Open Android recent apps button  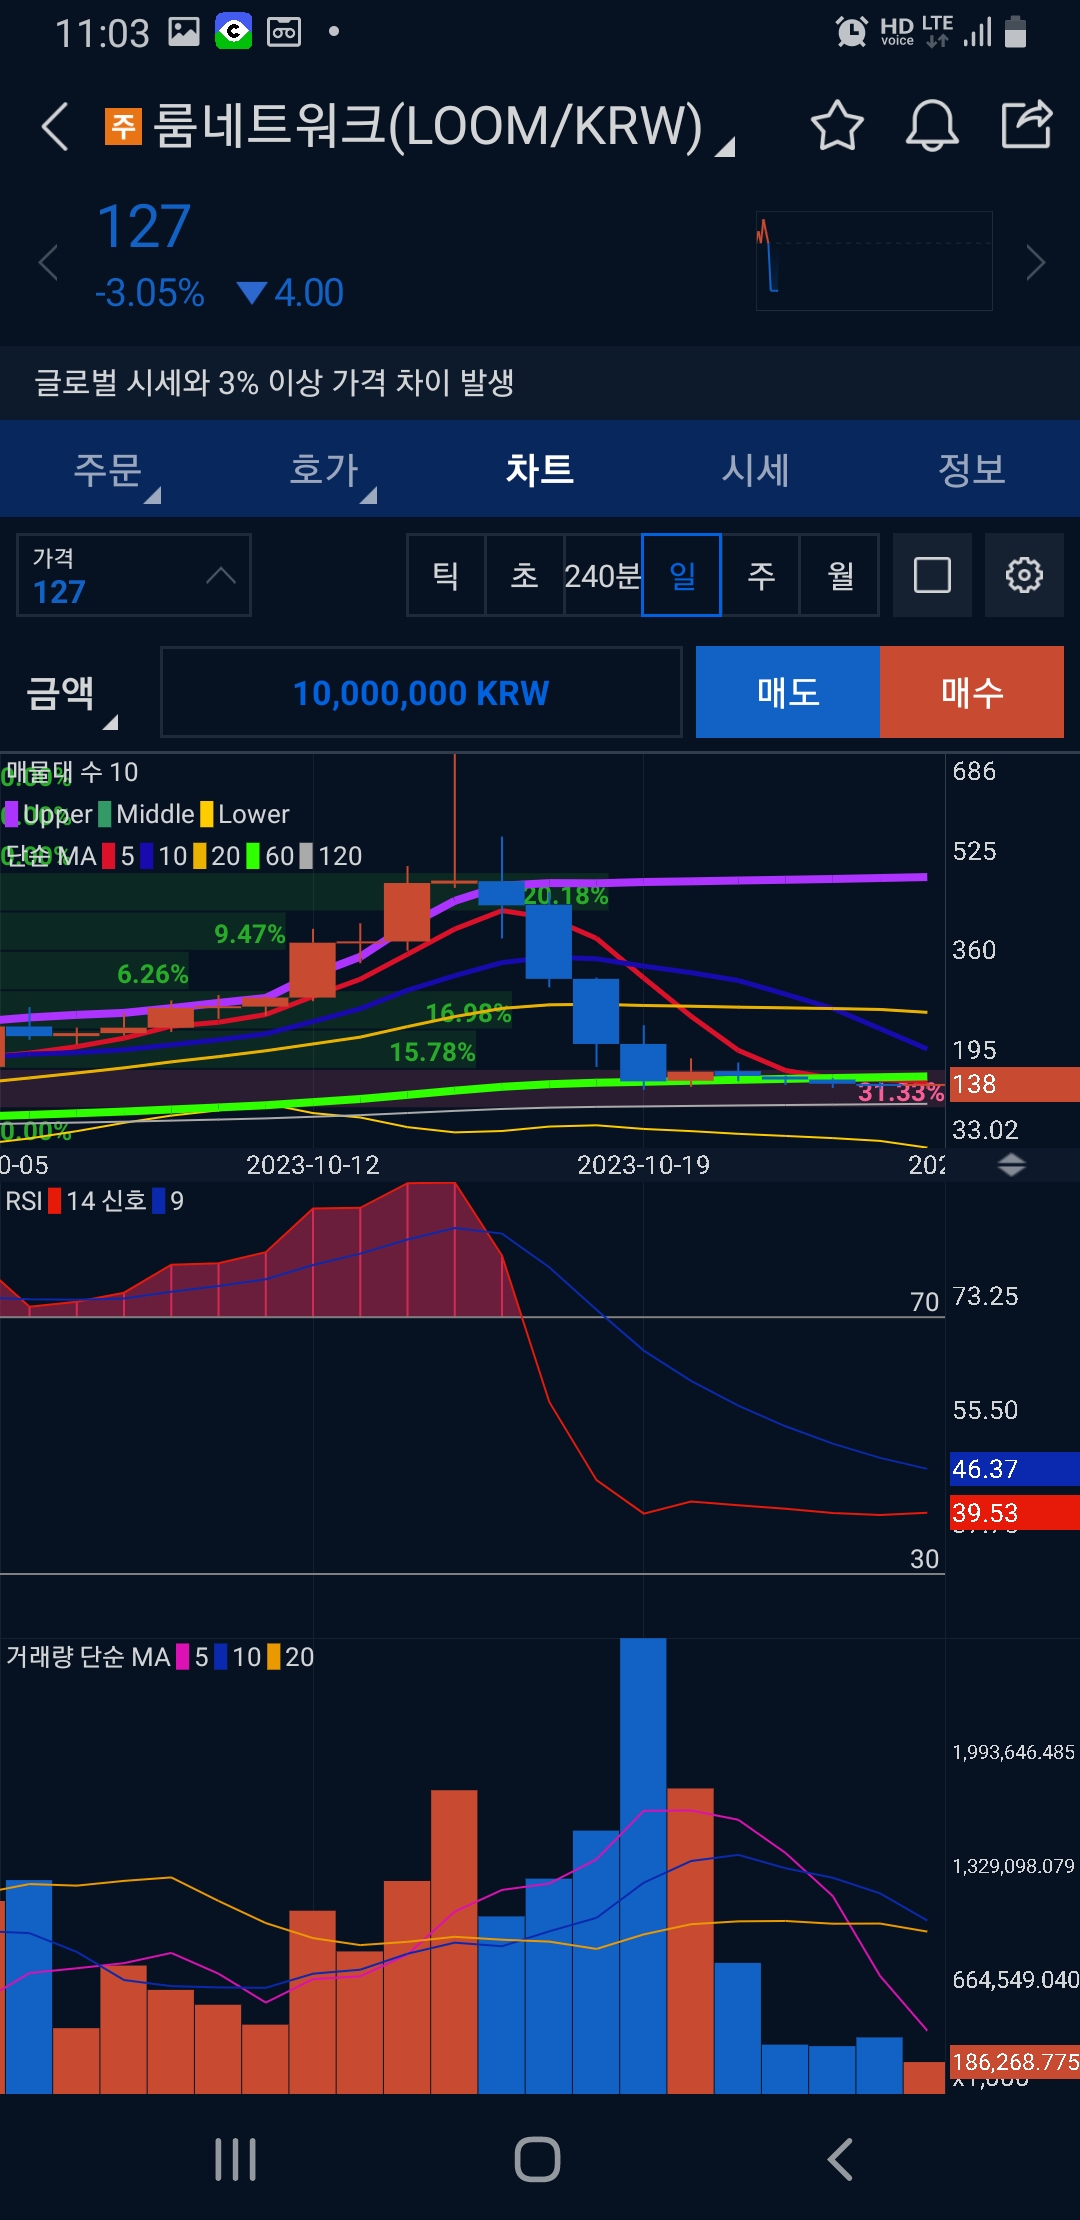point(236,2160)
